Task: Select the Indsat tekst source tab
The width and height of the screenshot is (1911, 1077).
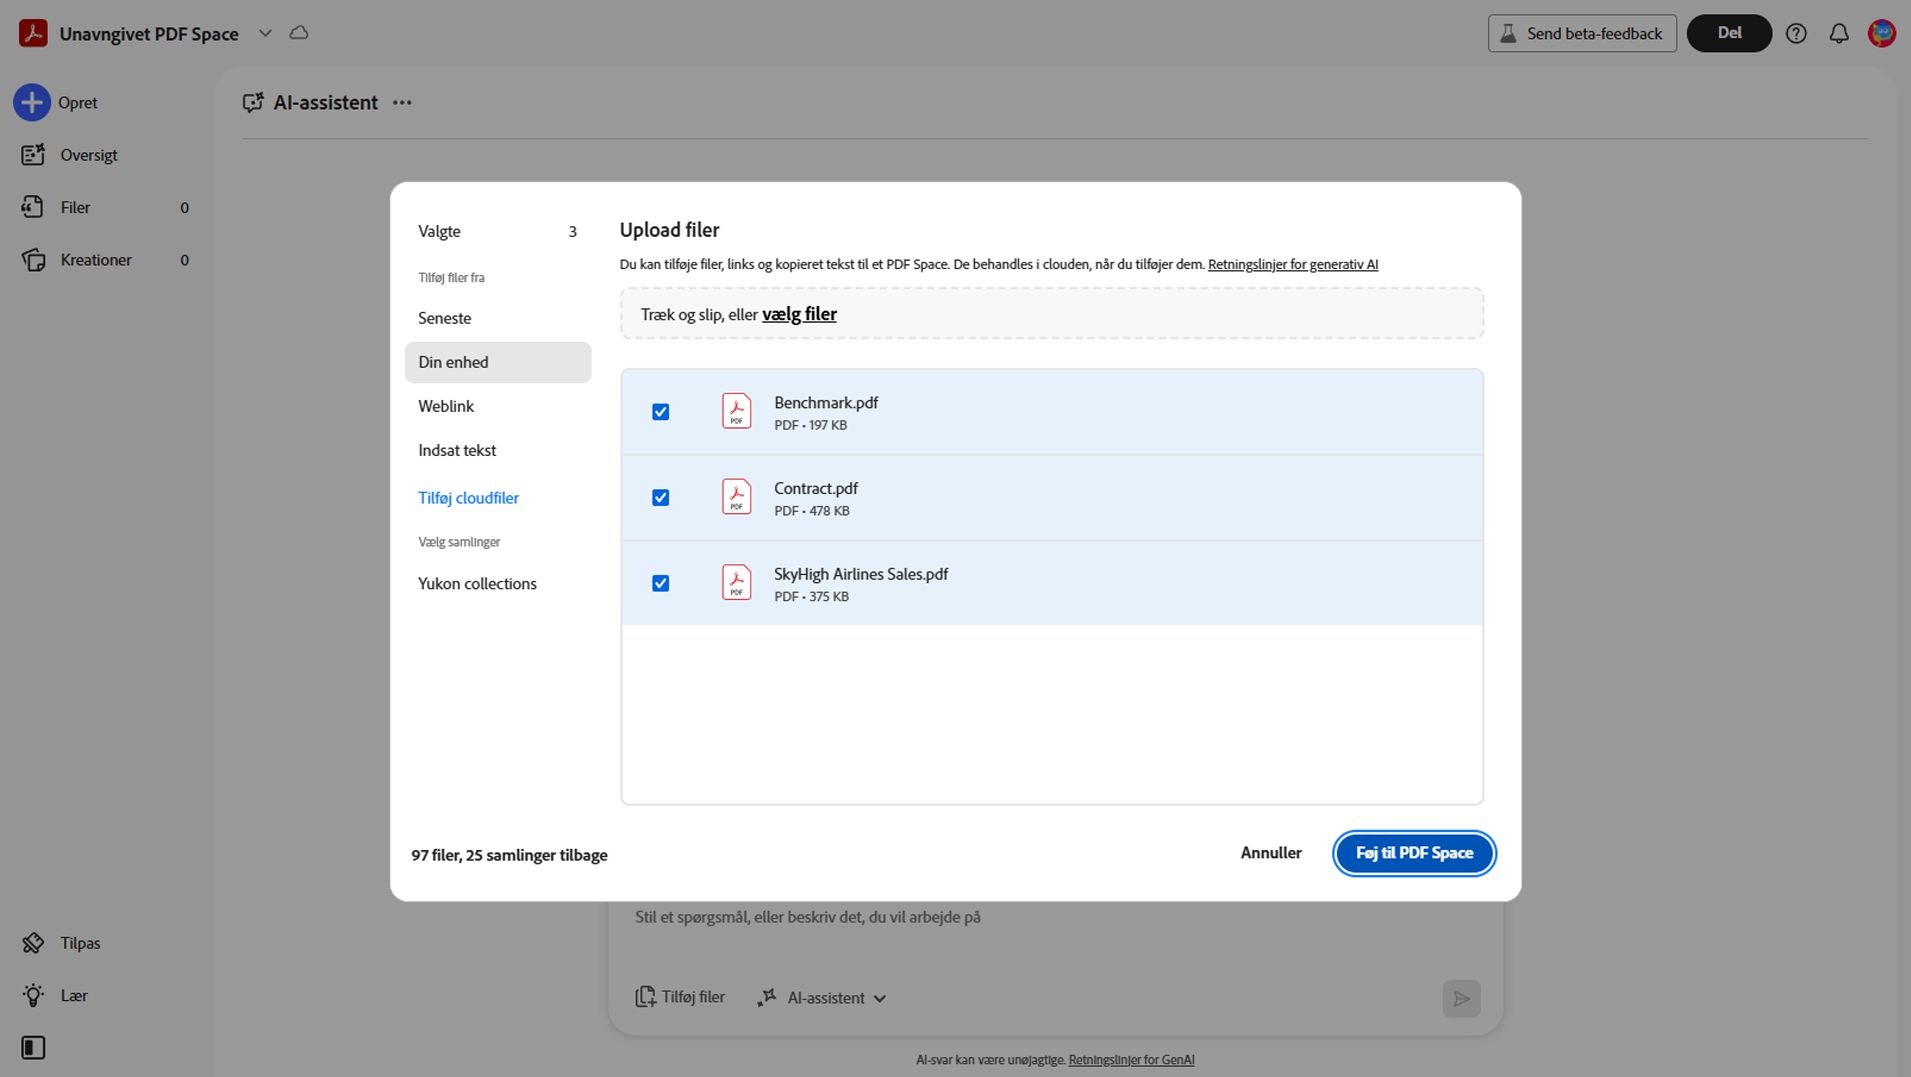Action: [x=498, y=450]
